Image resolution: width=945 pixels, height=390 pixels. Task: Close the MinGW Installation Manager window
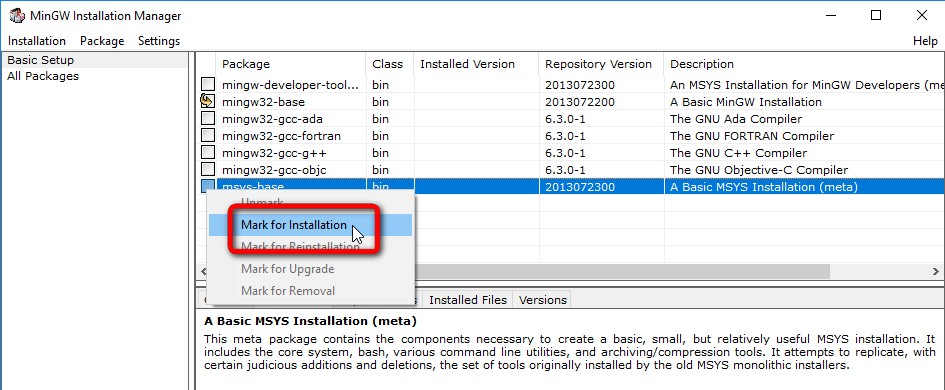coord(921,16)
